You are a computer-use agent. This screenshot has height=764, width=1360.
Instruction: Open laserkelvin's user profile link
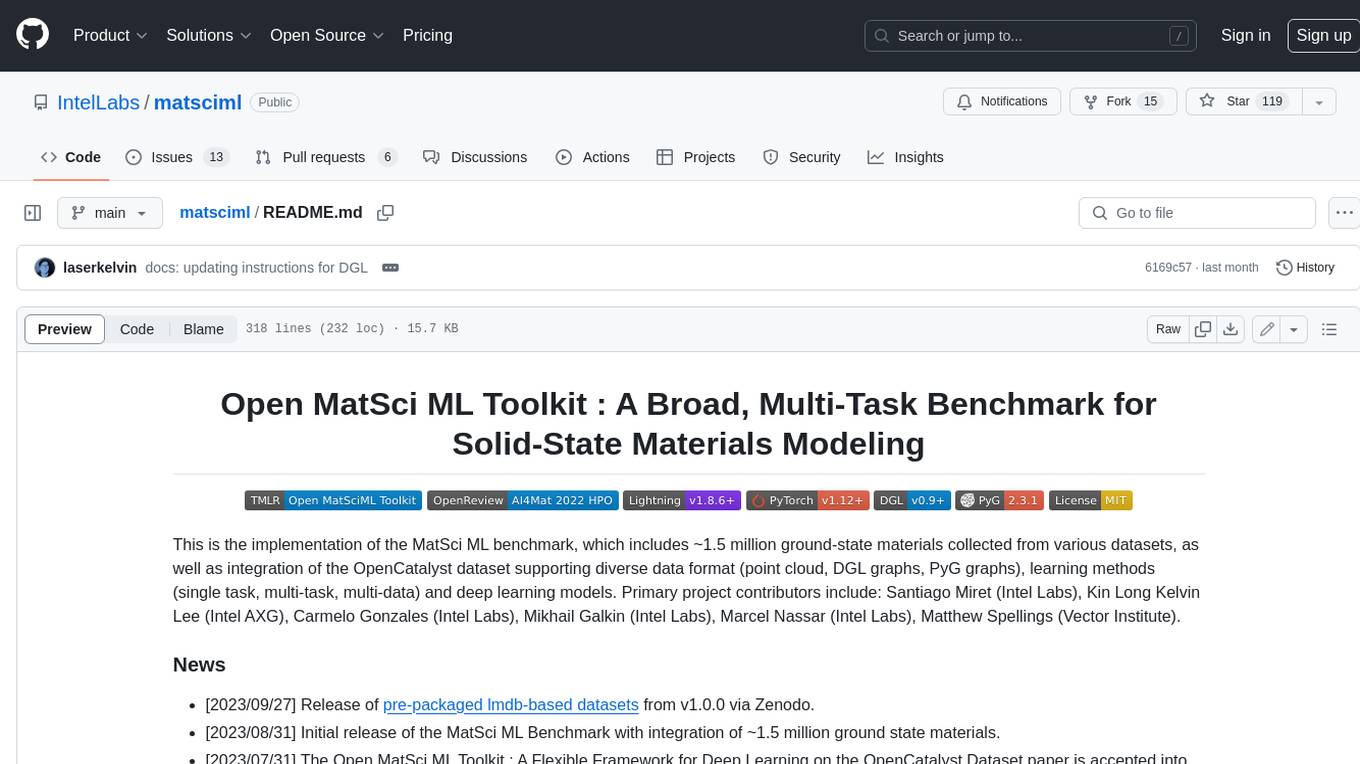pos(100,268)
